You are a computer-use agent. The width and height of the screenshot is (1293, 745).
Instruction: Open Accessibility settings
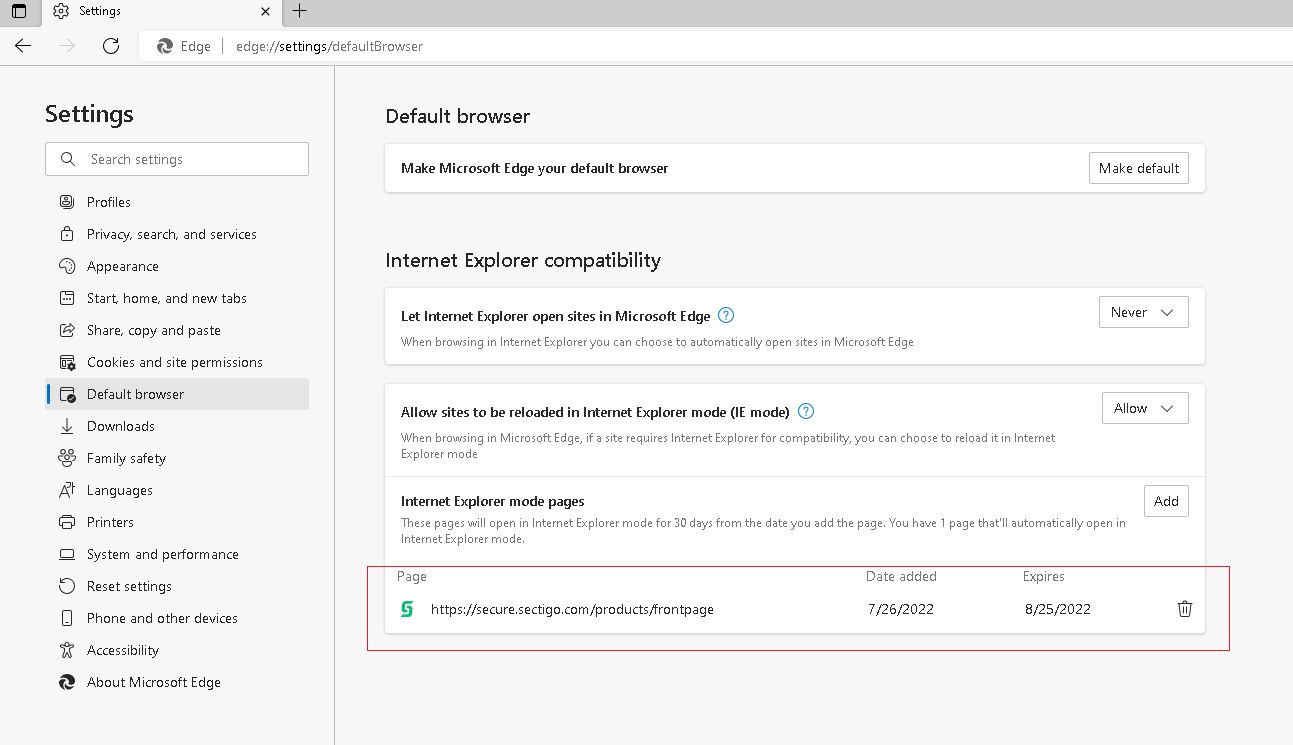177,650
